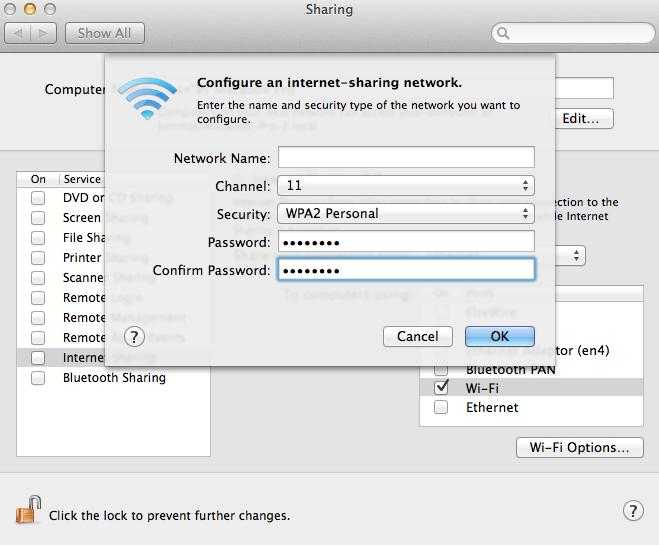The image size is (659, 545).
Task: Select the Bluetooth Sharing service row
Action: pyautogui.click(x=113, y=378)
